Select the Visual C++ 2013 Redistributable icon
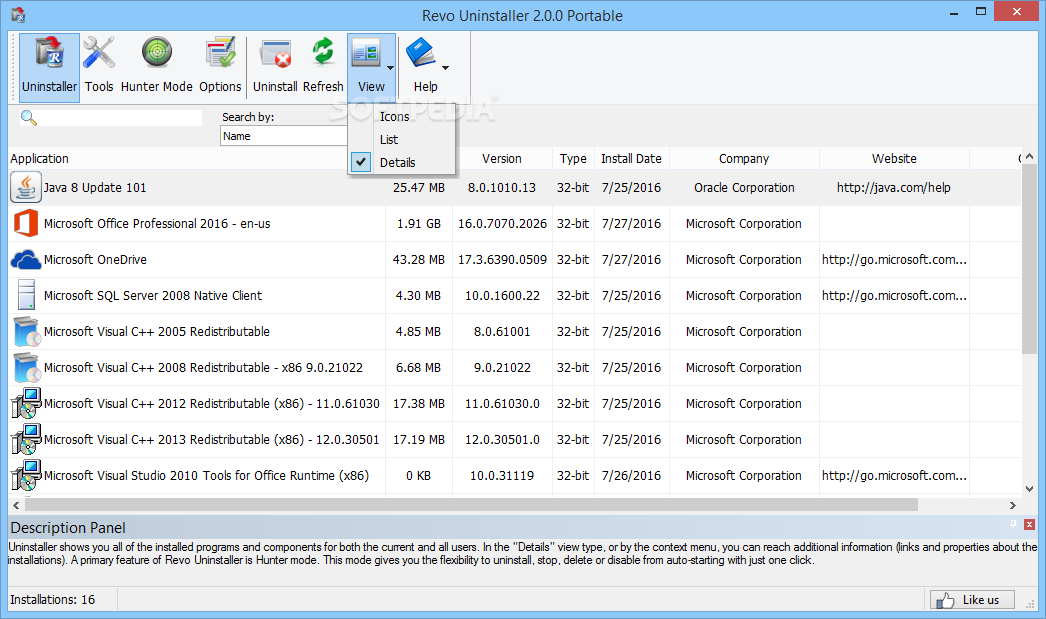 [x=26, y=440]
